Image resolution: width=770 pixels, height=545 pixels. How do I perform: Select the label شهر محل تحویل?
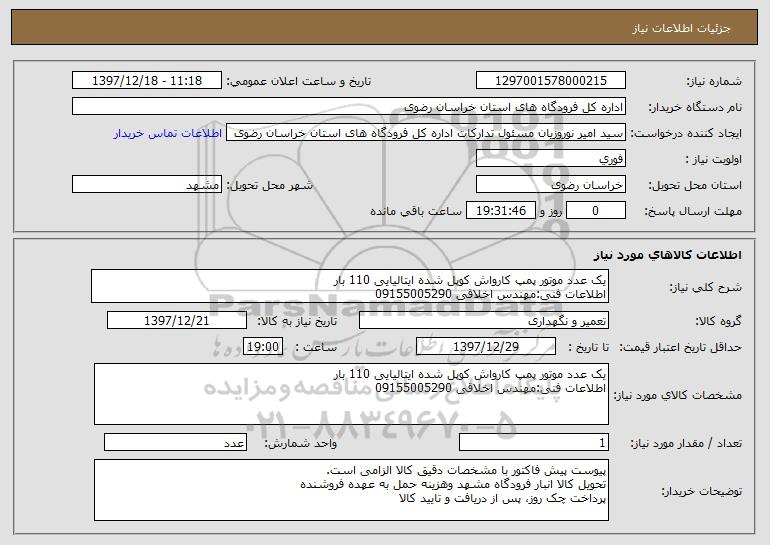tap(269, 185)
